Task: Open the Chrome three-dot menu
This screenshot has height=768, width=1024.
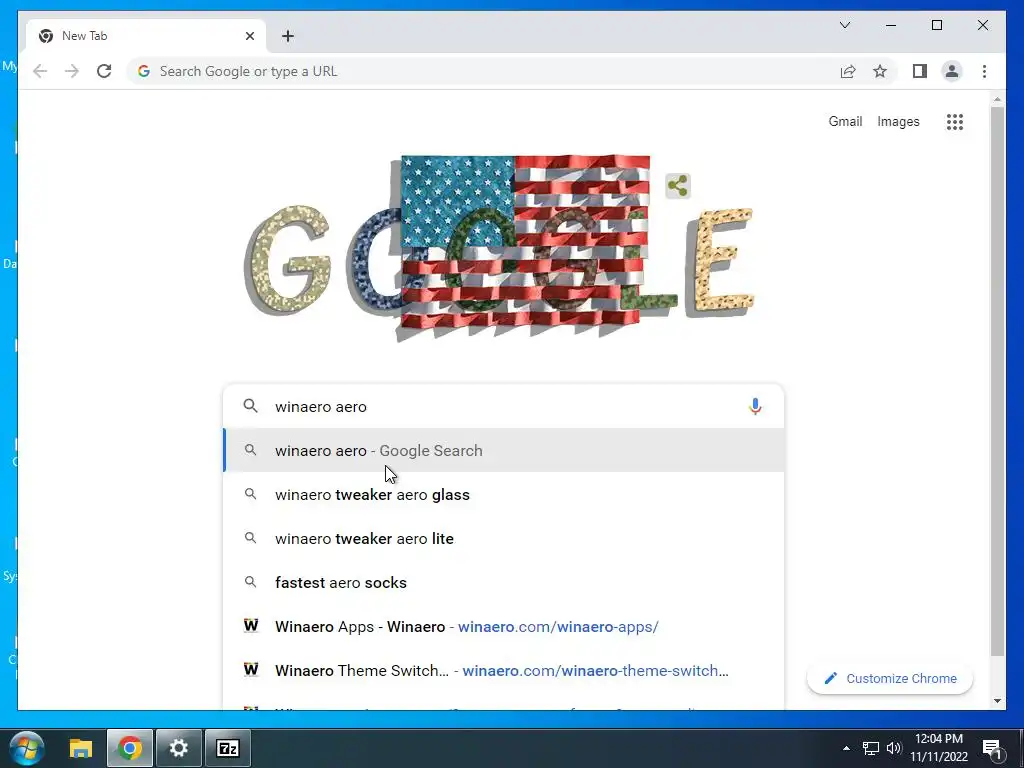Action: click(x=984, y=71)
